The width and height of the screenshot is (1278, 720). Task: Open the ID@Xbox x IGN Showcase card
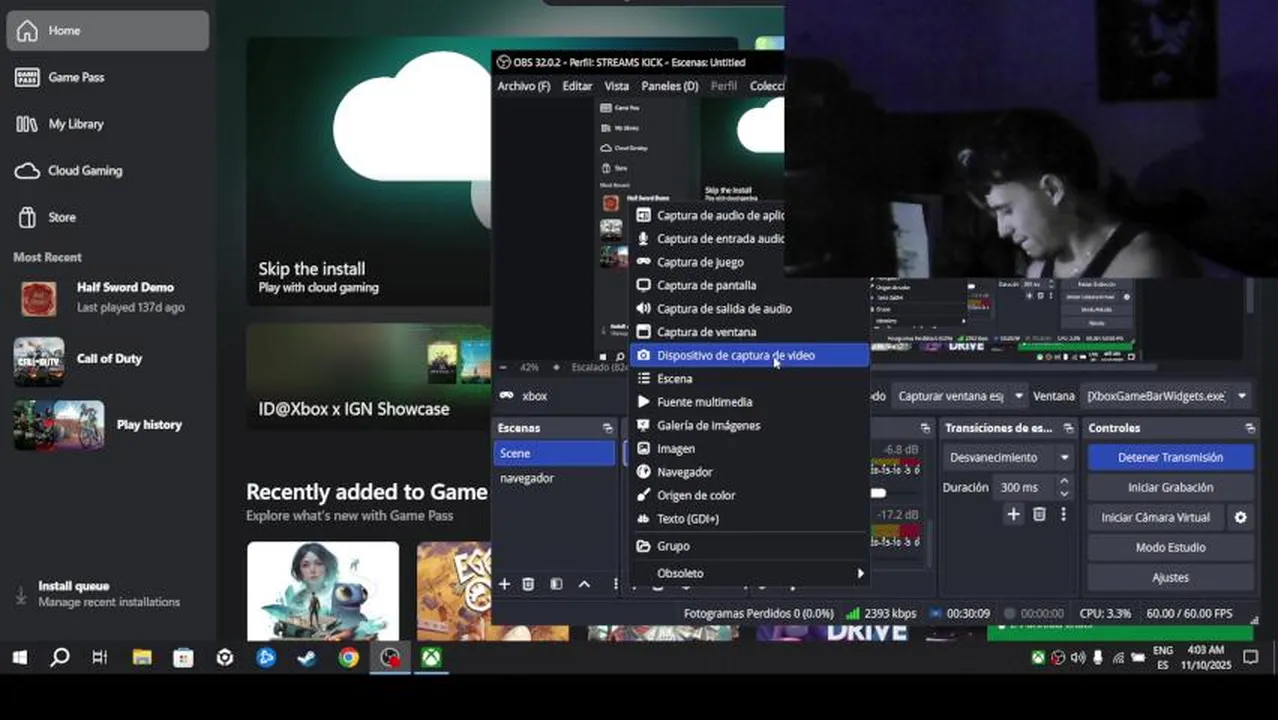click(x=369, y=376)
